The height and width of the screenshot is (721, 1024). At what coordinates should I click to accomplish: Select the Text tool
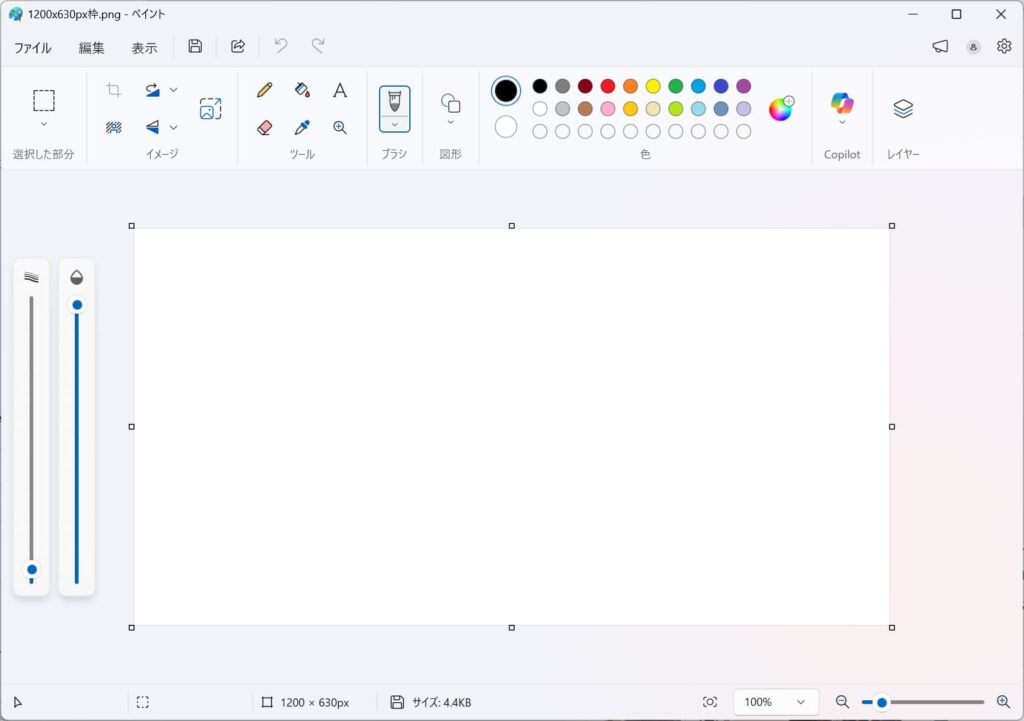(x=340, y=90)
